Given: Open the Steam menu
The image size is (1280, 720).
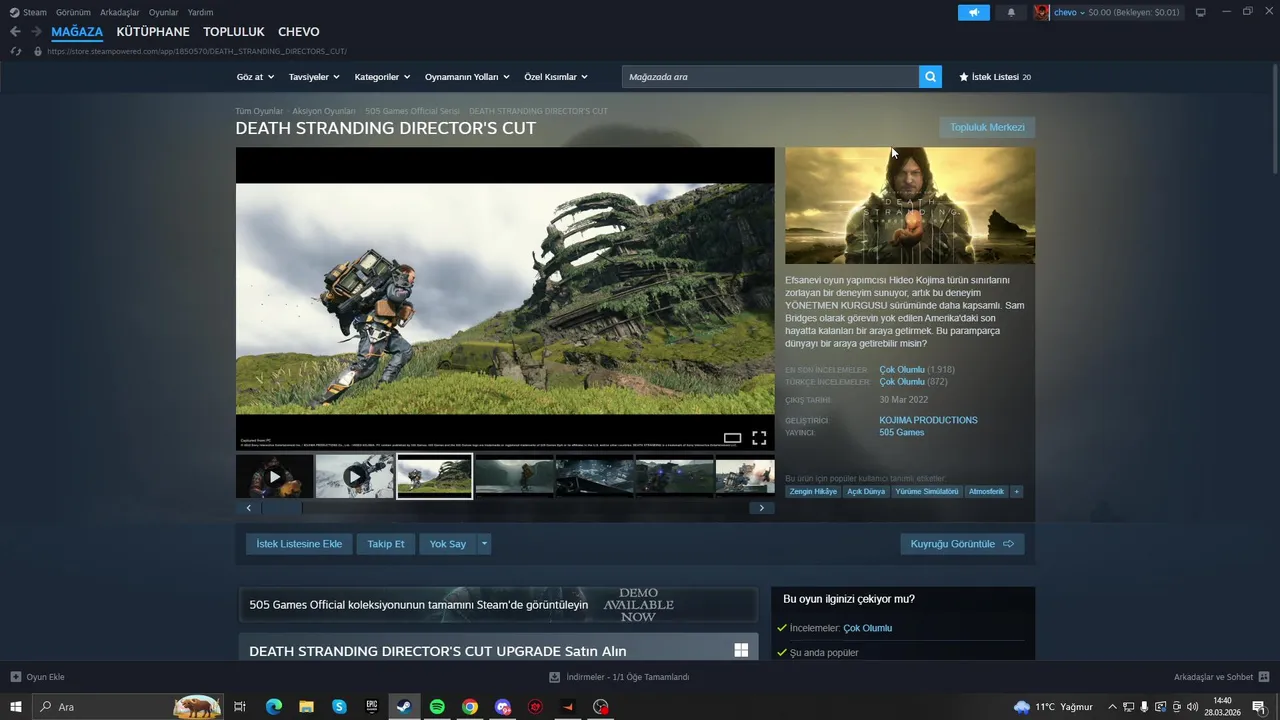Looking at the screenshot, I should (35, 12).
